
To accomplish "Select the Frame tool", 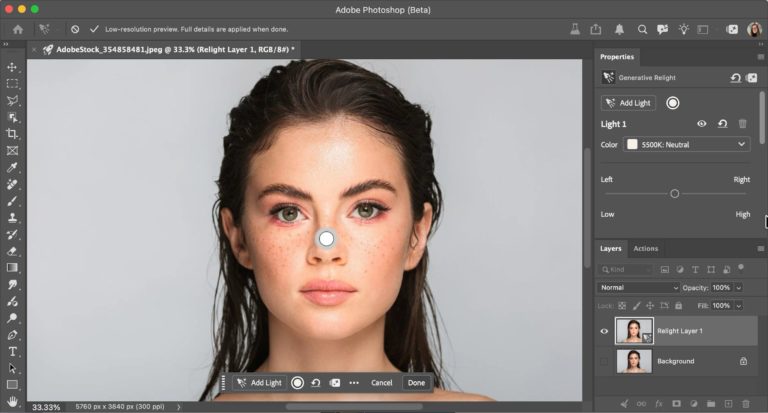I will [x=12, y=151].
